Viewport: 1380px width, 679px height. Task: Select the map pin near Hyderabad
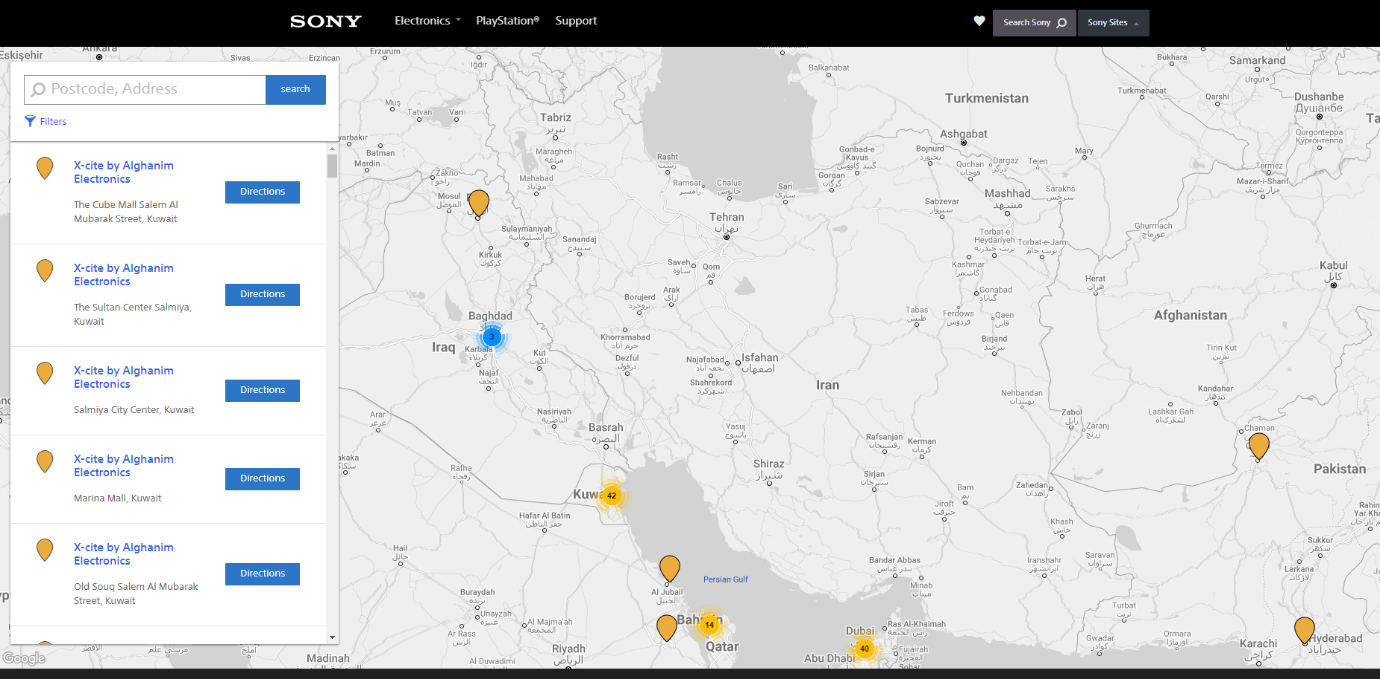pos(1304,629)
